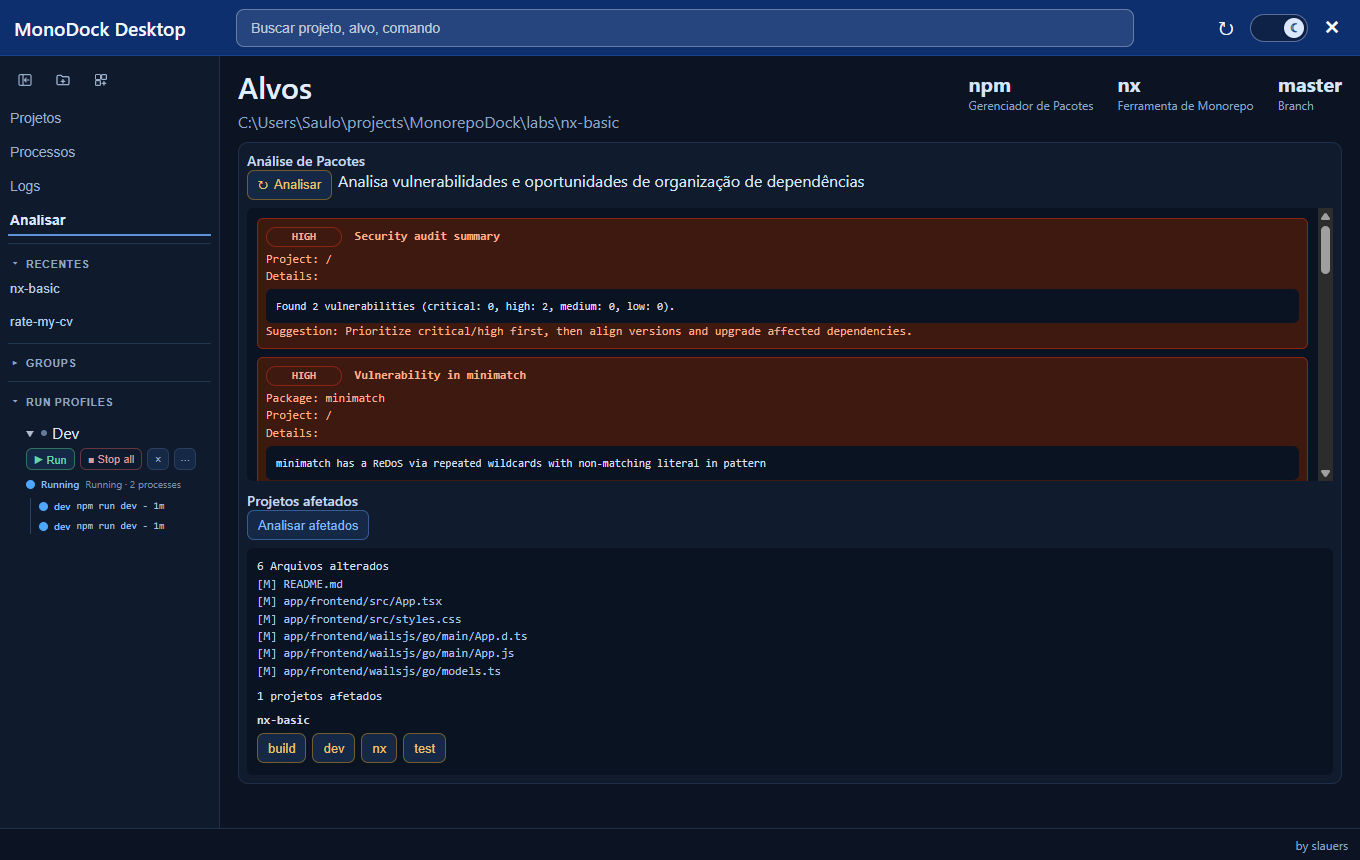Click HIGH badge on minimatch vulnerability

pos(304,376)
